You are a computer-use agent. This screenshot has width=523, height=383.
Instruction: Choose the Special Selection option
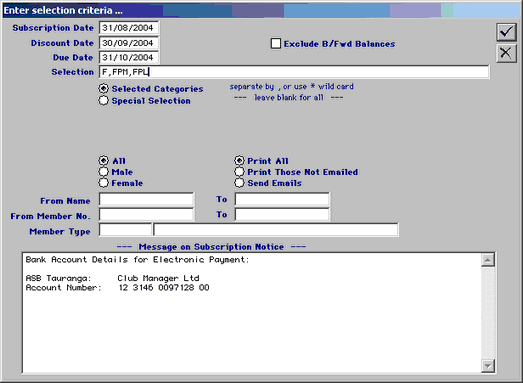[x=103, y=100]
